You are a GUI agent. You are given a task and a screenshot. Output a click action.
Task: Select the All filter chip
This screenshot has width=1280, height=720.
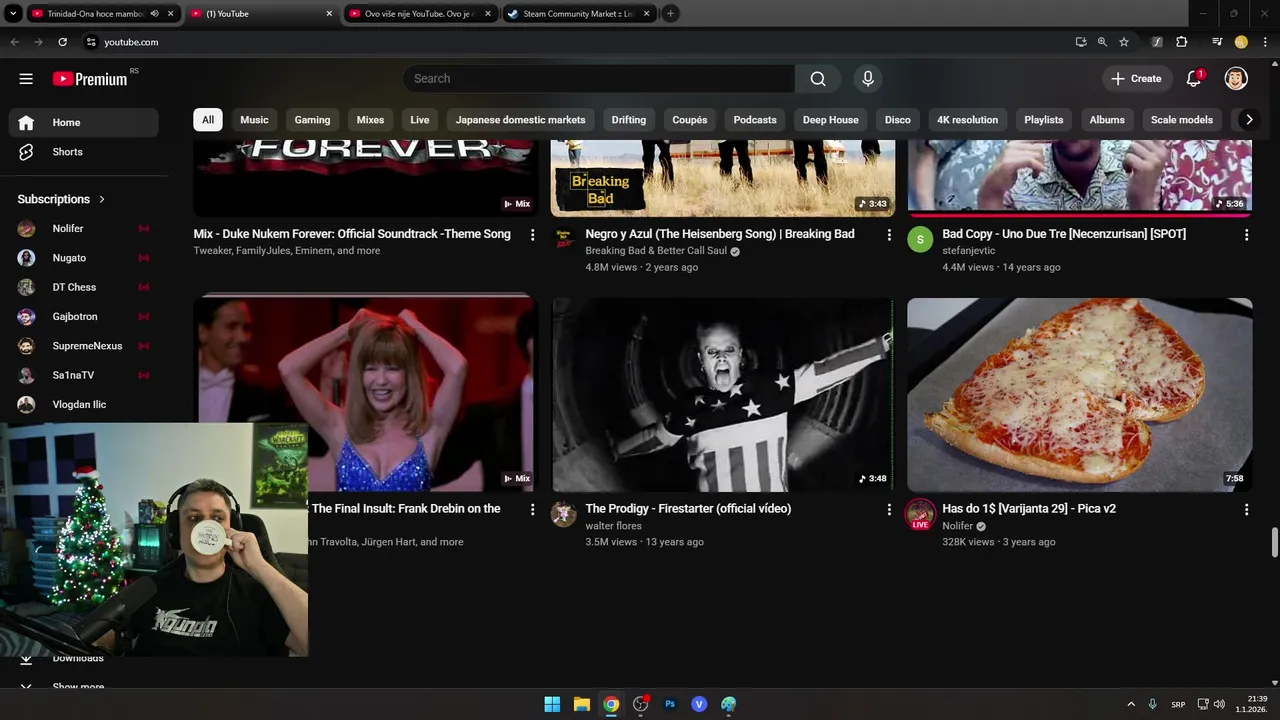(x=207, y=120)
